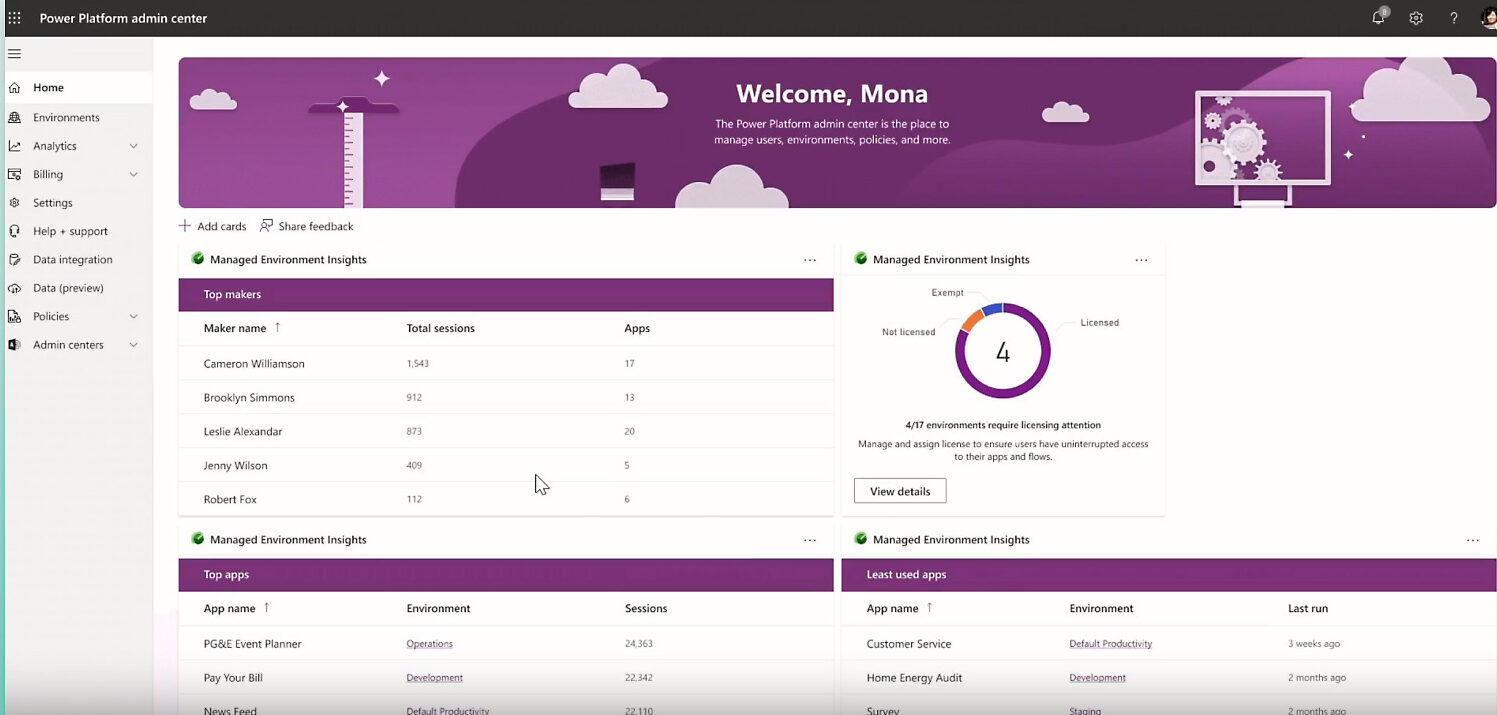1497x715 pixels.
Task: Expand the Billing chevron
Action: pyautogui.click(x=134, y=174)
